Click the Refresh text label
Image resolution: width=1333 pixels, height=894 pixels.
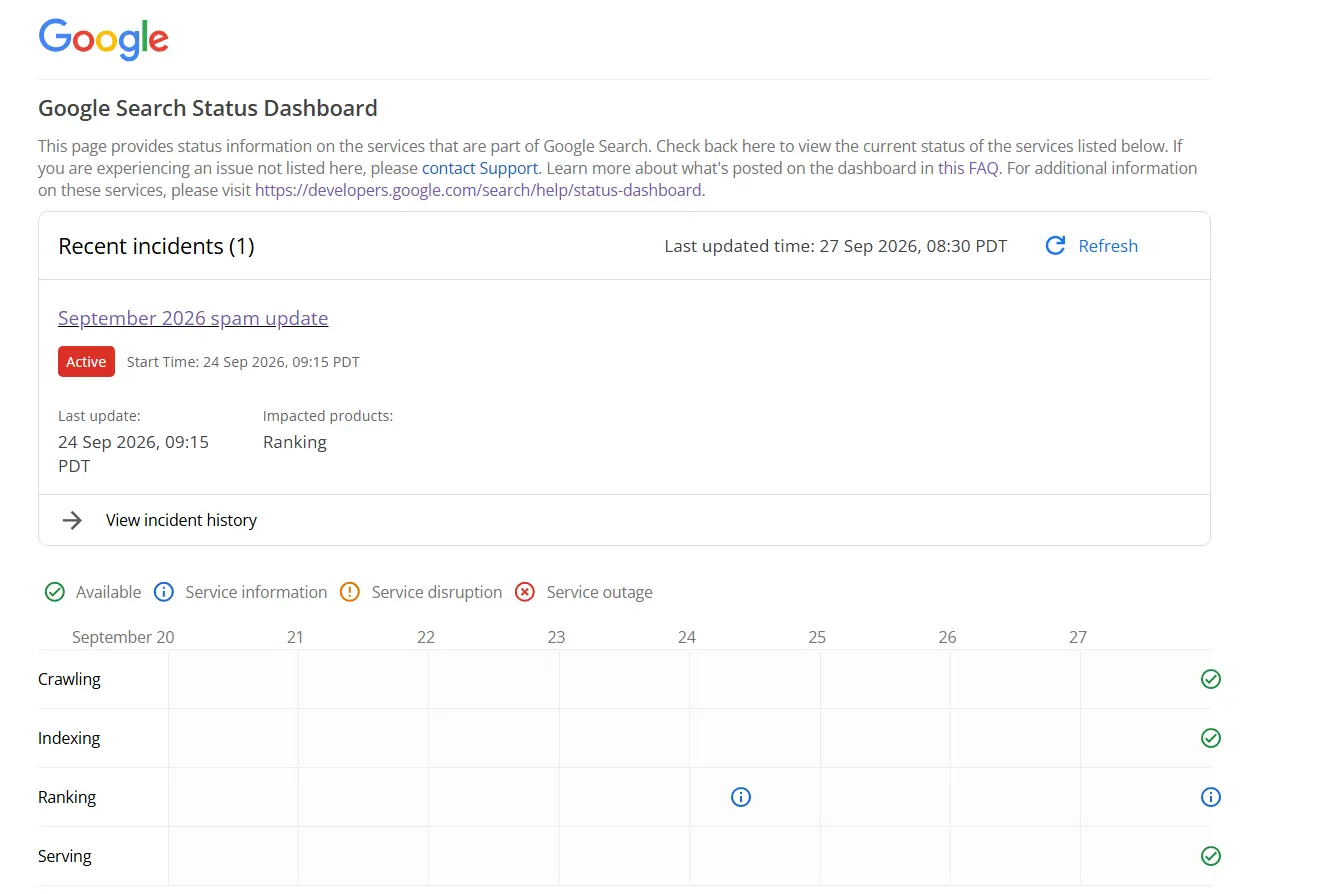coord(1108,246)
